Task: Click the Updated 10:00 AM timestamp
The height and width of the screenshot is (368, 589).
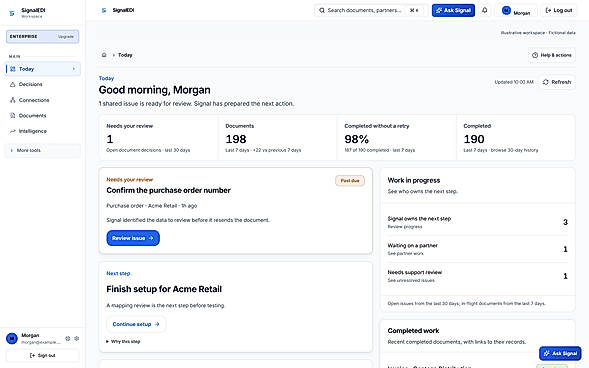Action: click(x=514, y=82)
